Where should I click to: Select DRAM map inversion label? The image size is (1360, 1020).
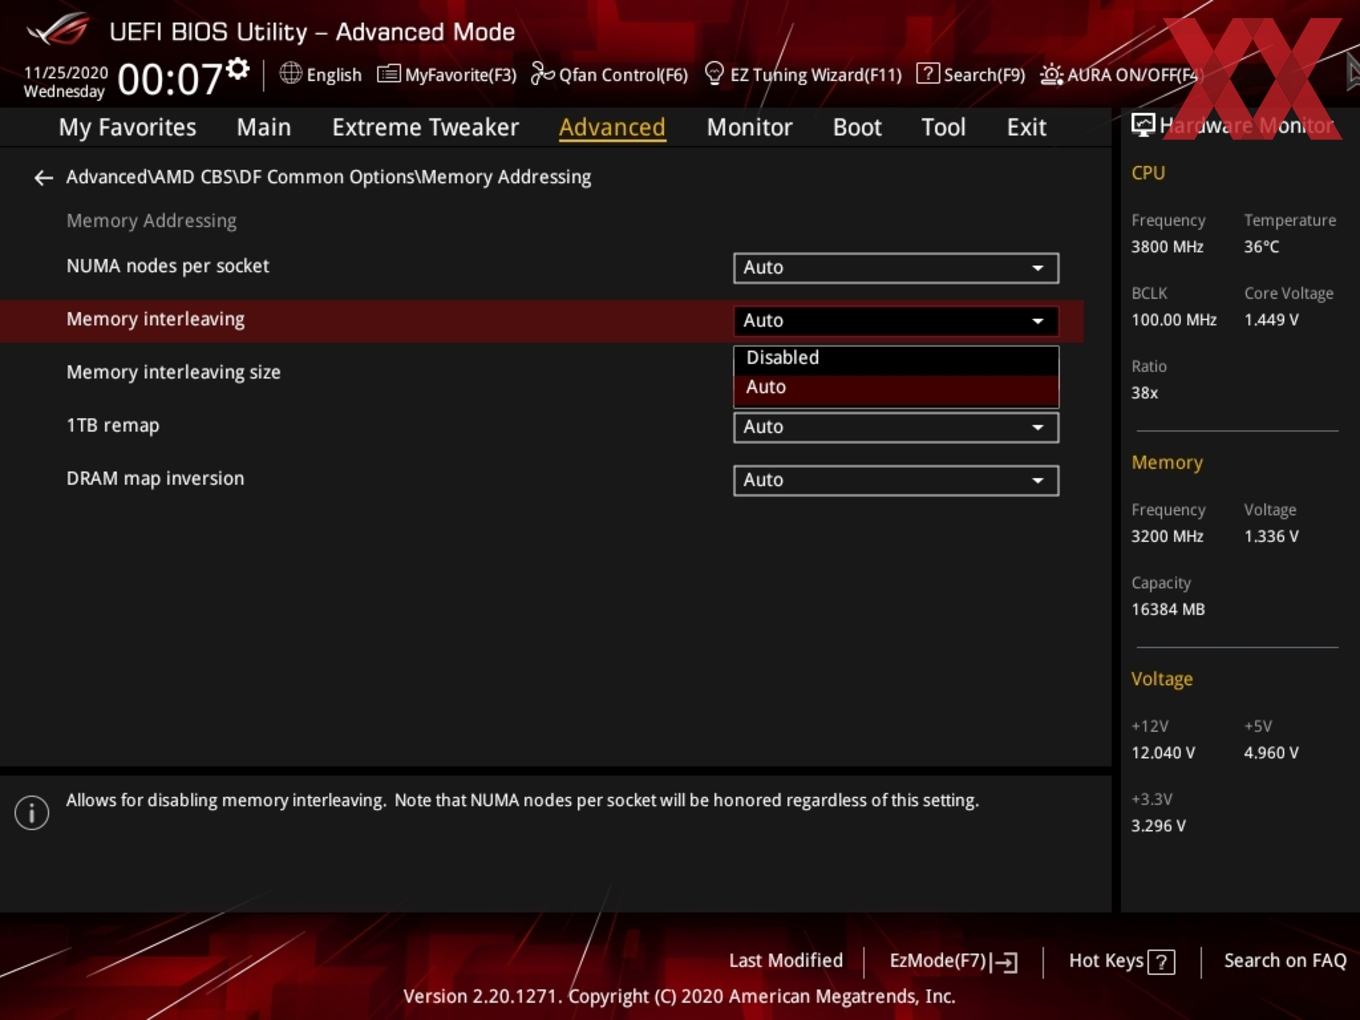[x=155, y=478]
